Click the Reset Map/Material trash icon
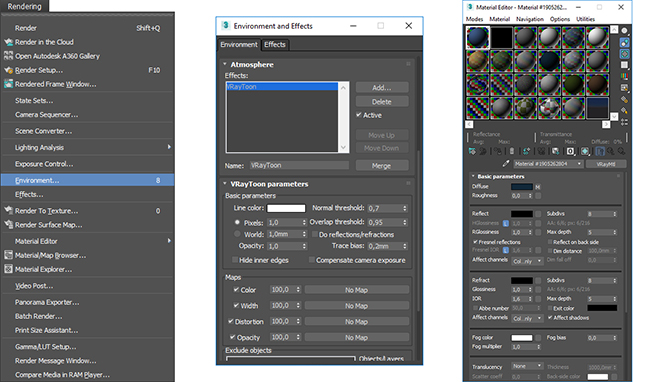The width and height of the screenshot is (650, 382). pos(512,151)
